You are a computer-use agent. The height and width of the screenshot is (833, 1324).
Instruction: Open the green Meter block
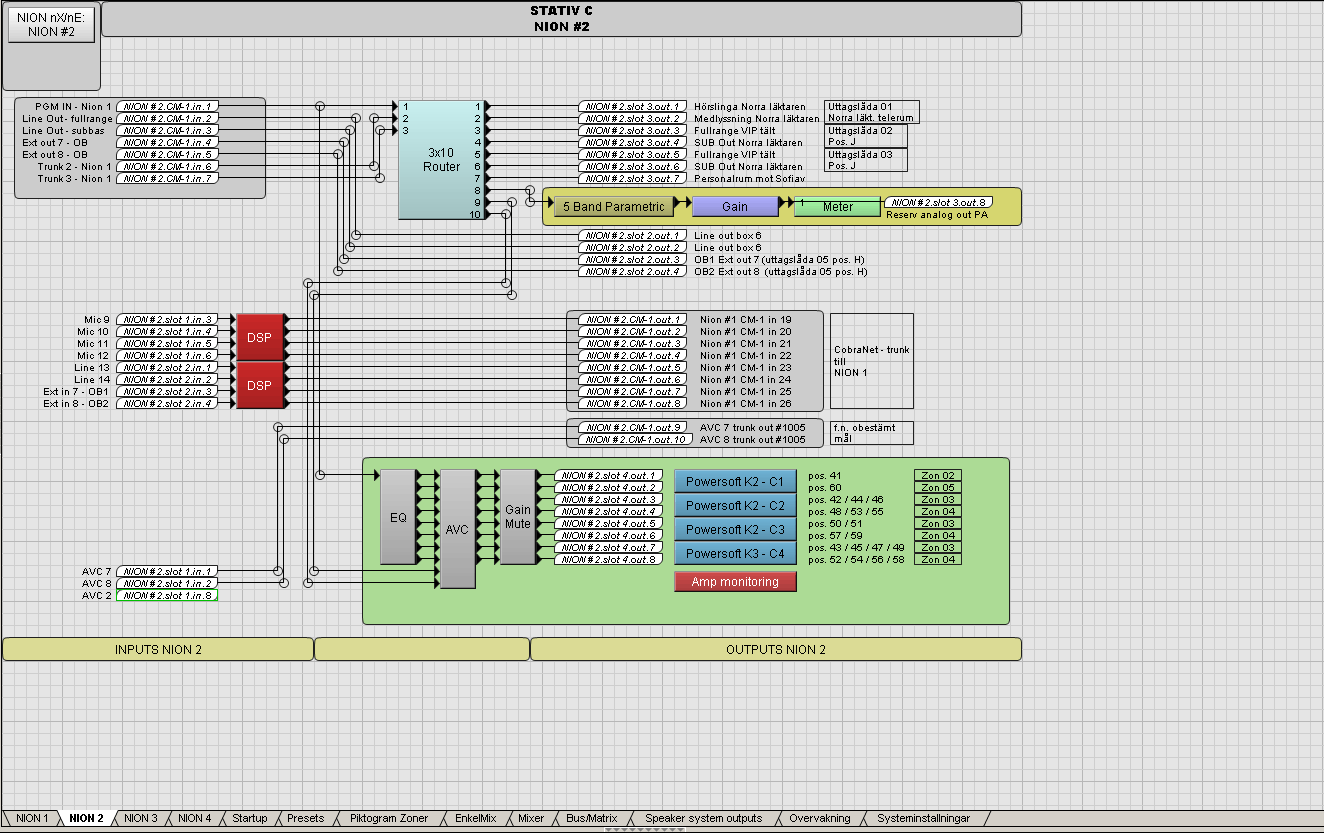coord(837,207)
